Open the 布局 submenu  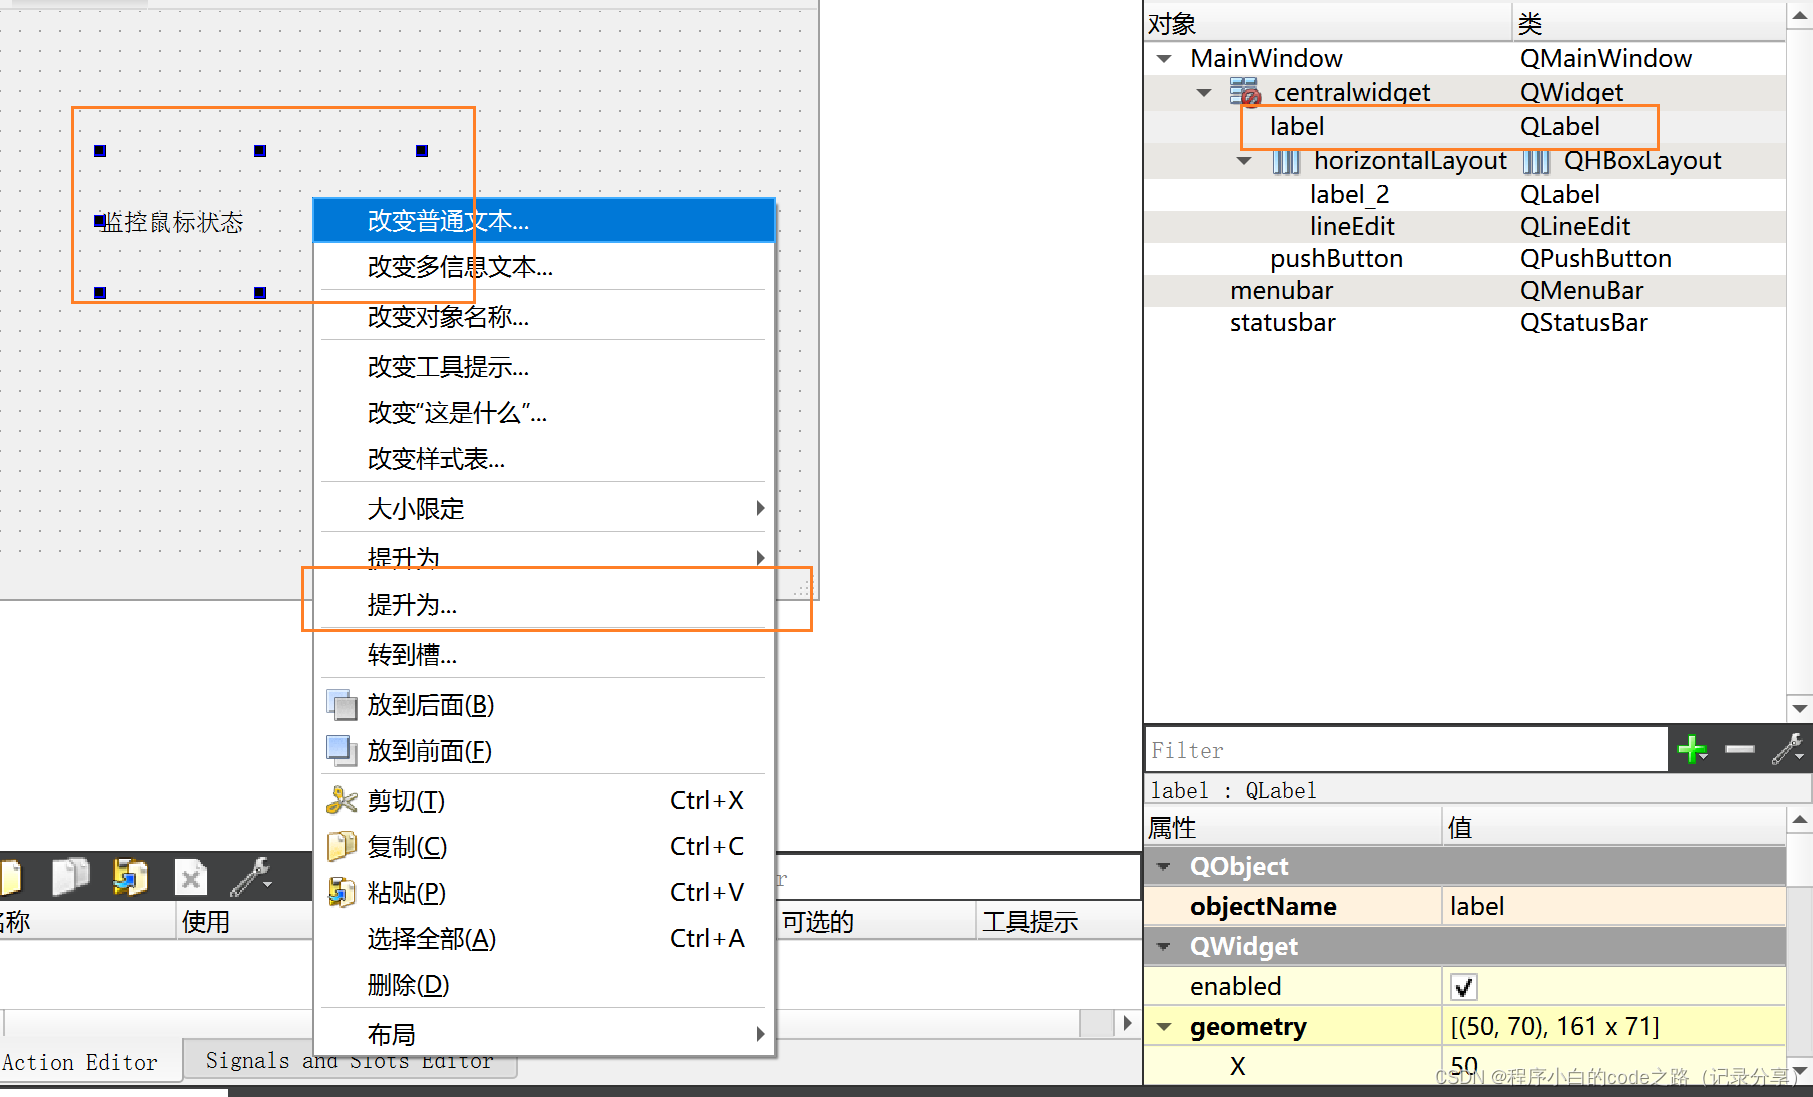coord(544,1033)
